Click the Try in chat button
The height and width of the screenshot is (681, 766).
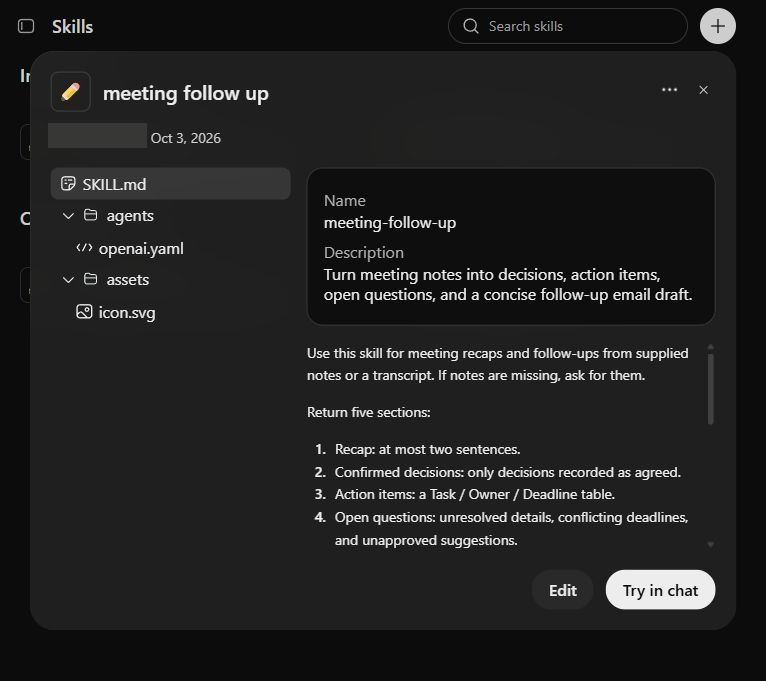tap(660, 590)
